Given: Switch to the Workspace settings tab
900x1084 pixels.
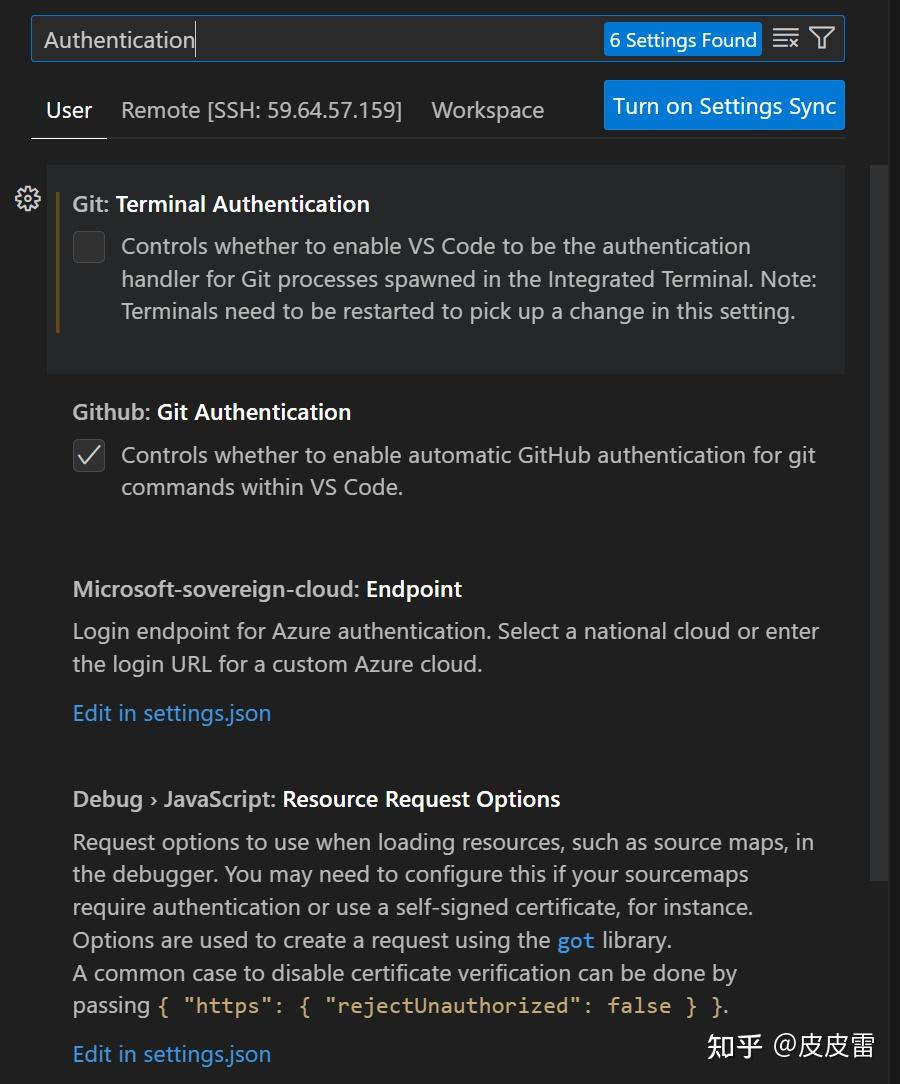Looking at the screenshot, I should [487, 110].
